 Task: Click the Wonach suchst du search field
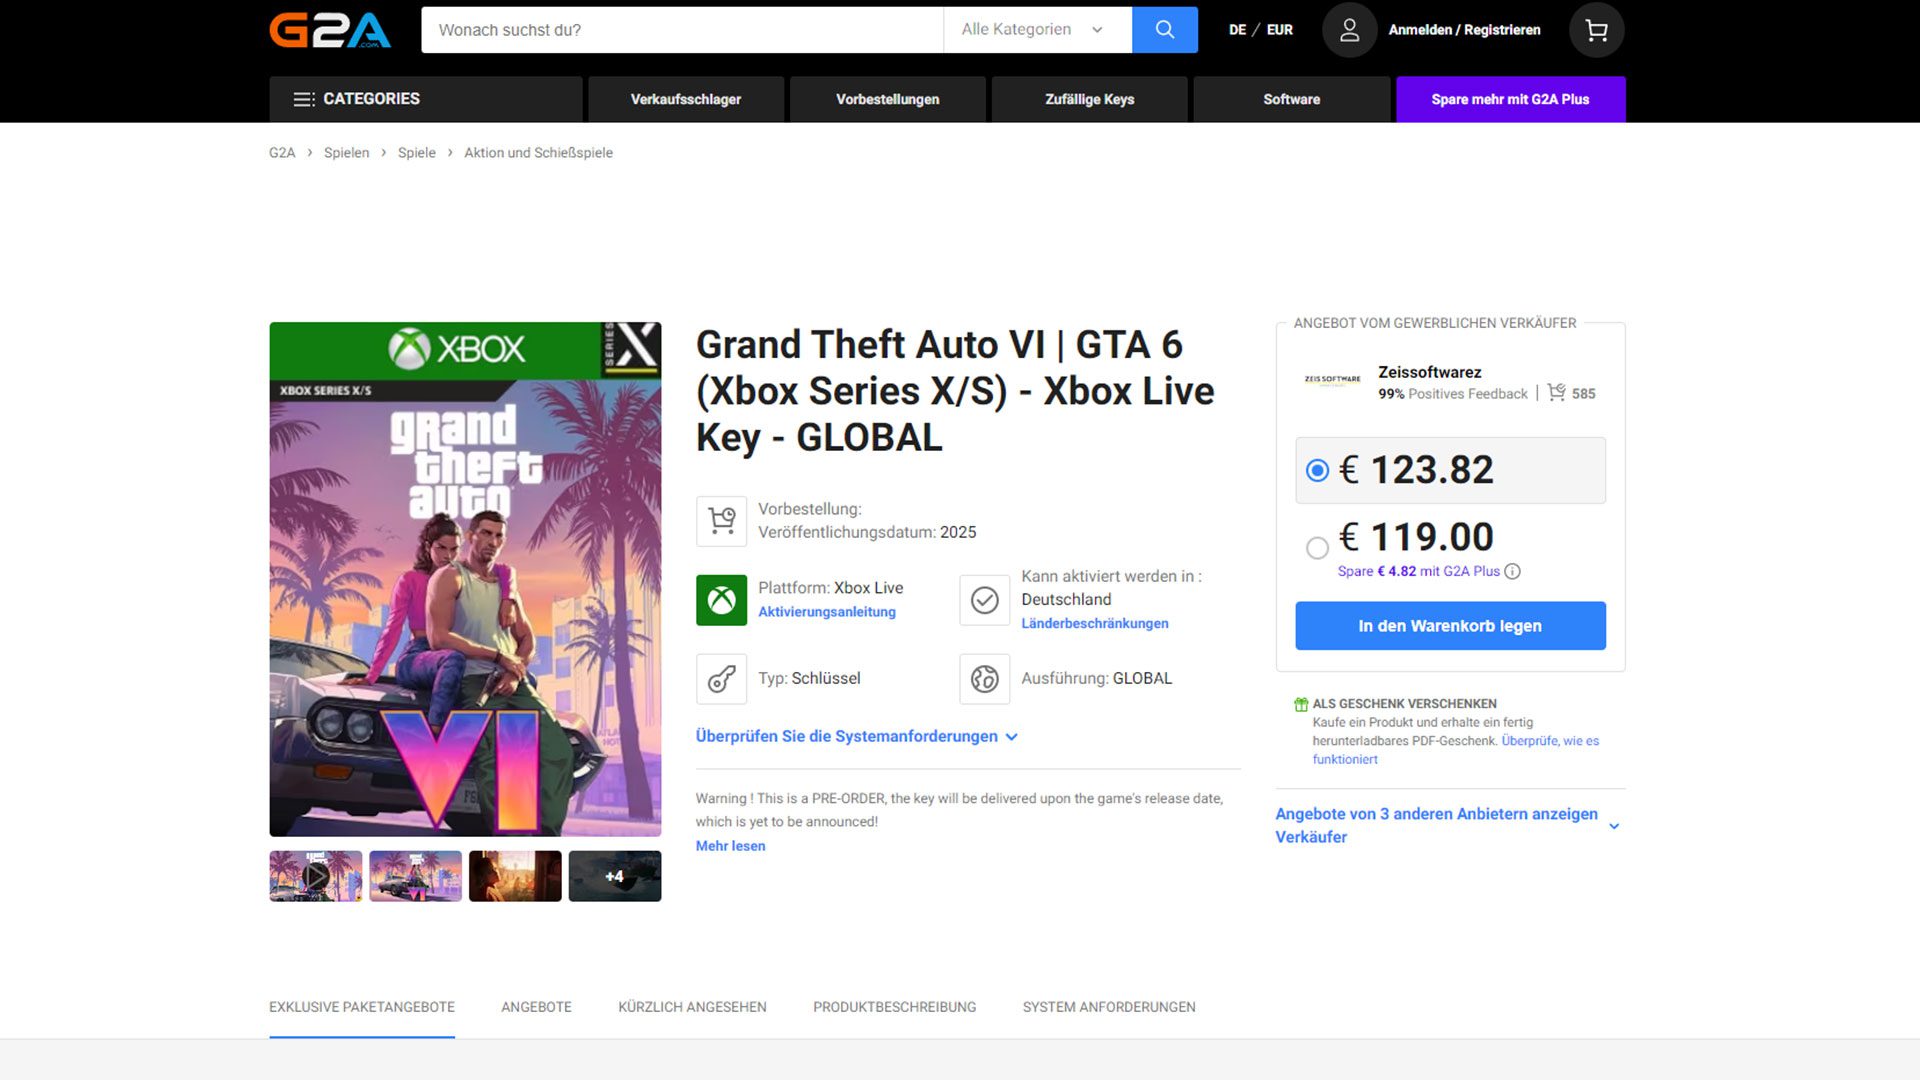click(680, 30)
